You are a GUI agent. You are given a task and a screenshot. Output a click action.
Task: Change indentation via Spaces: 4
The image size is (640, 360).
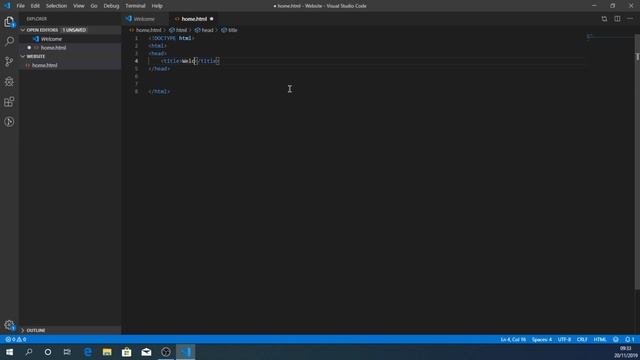tap(542, 339)
